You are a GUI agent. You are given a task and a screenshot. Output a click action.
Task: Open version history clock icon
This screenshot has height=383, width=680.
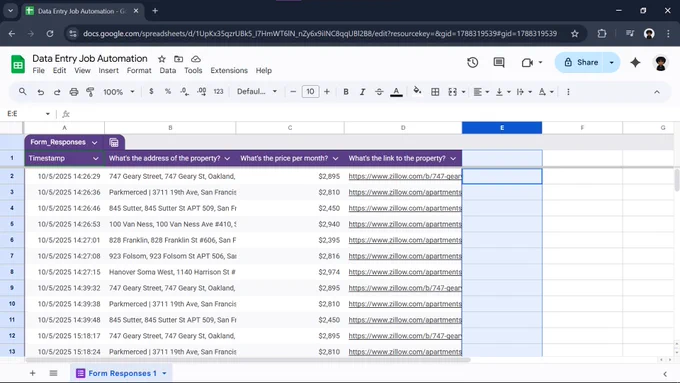pos(473,62)
